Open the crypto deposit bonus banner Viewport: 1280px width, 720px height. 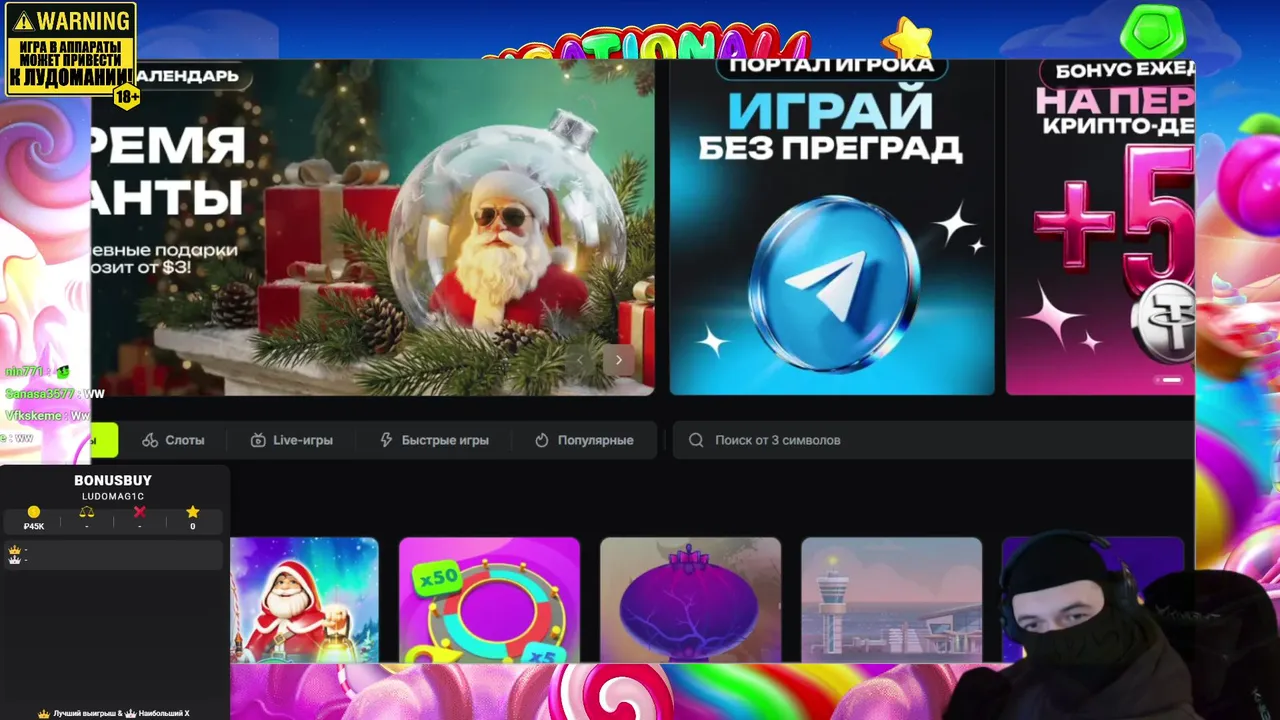(x=1100, y=228)
